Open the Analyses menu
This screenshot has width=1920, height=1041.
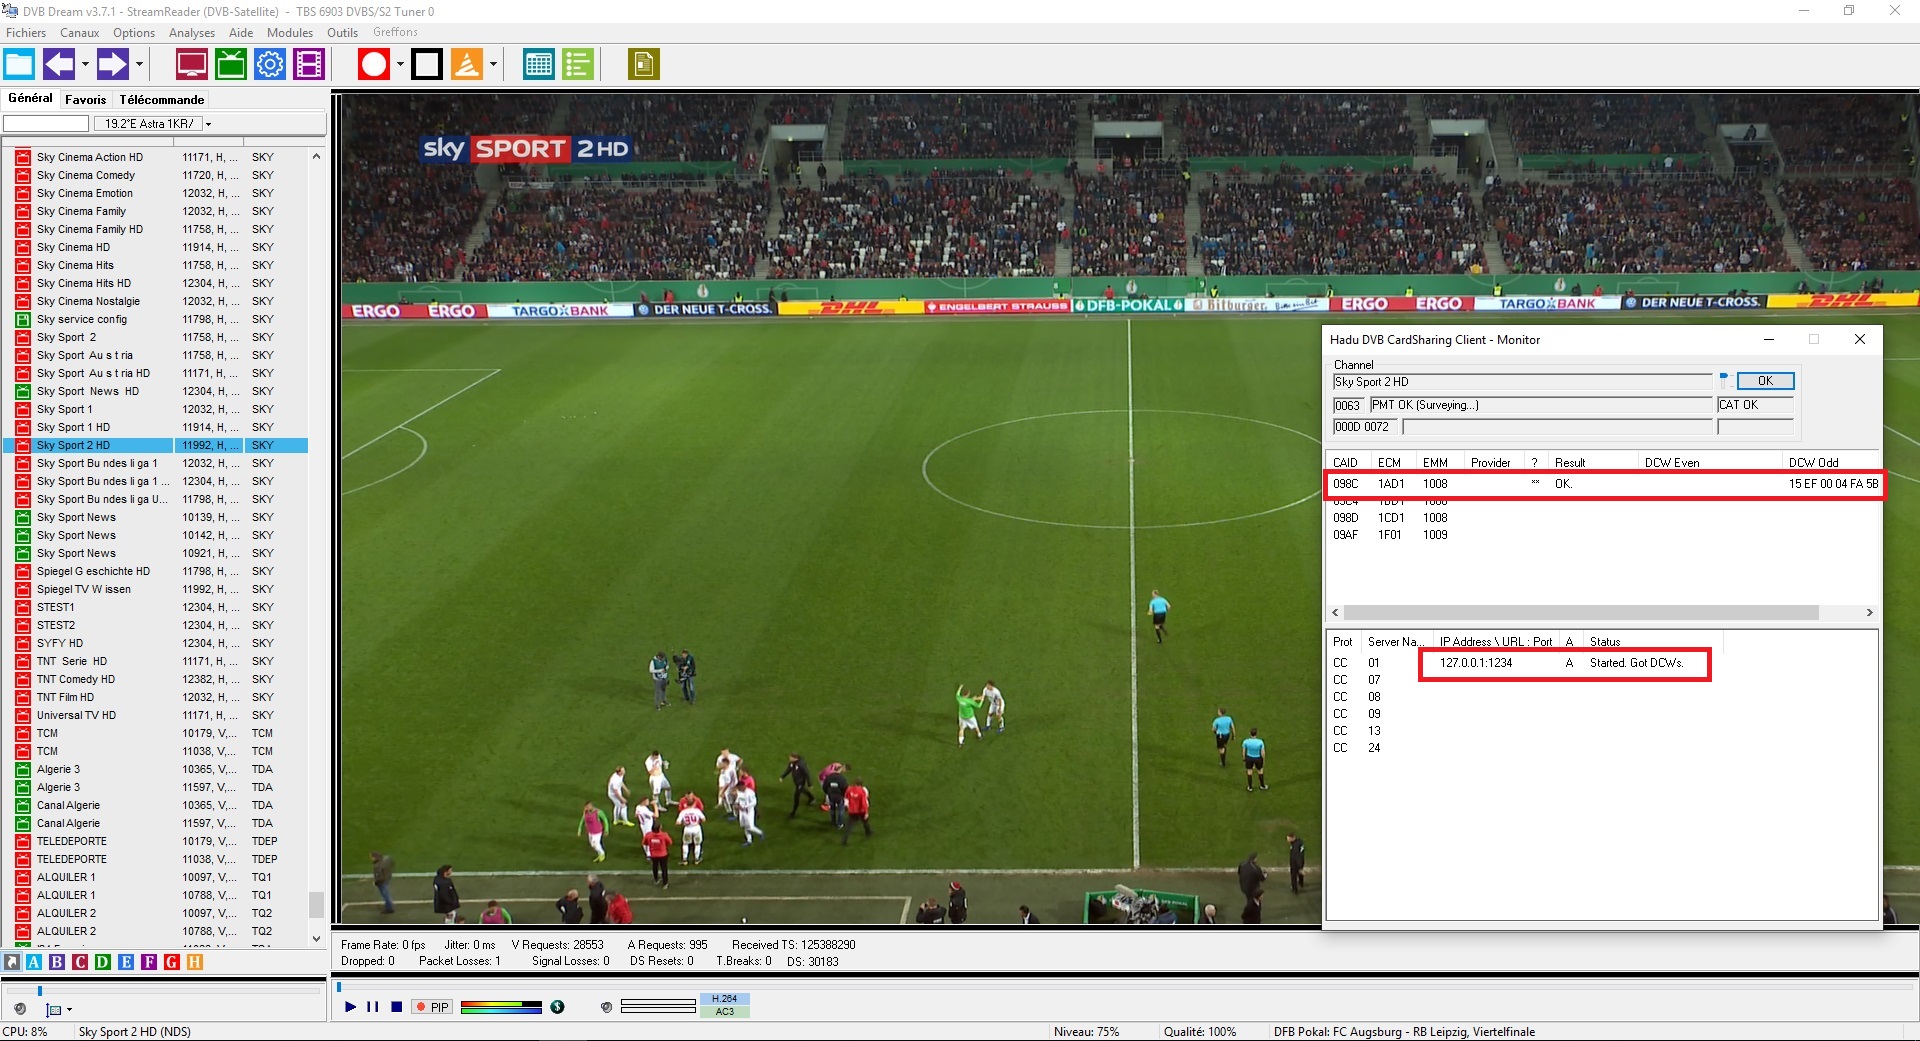coord(192,33)
